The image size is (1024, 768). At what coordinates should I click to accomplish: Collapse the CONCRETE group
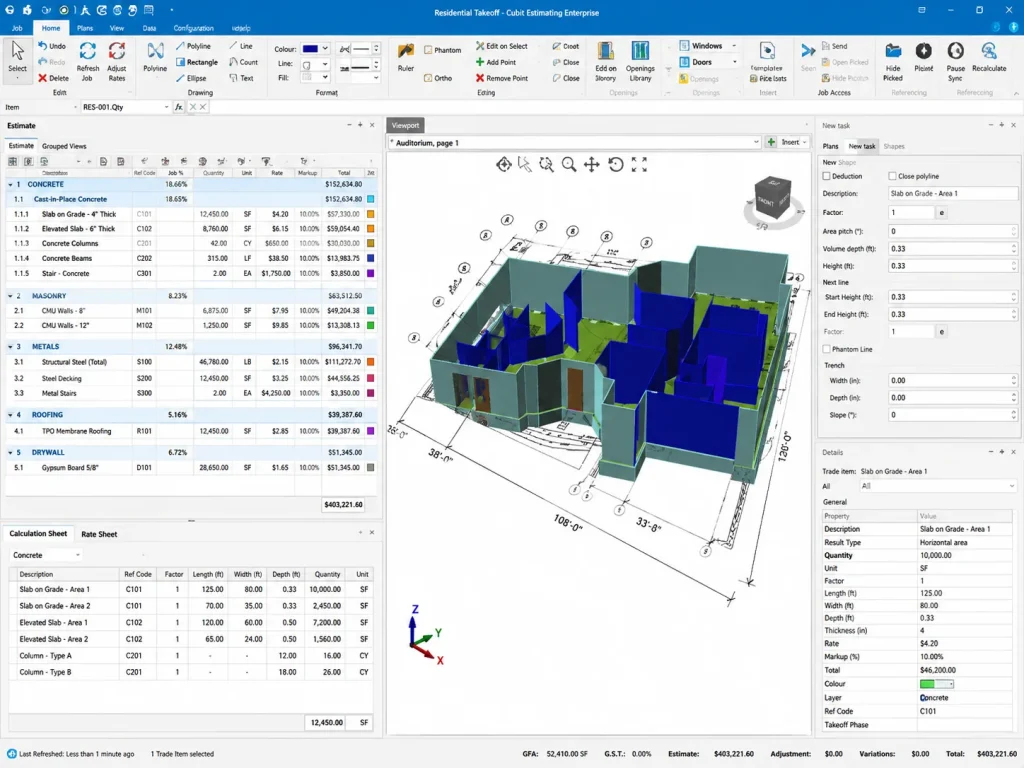[x=10, y=185]
